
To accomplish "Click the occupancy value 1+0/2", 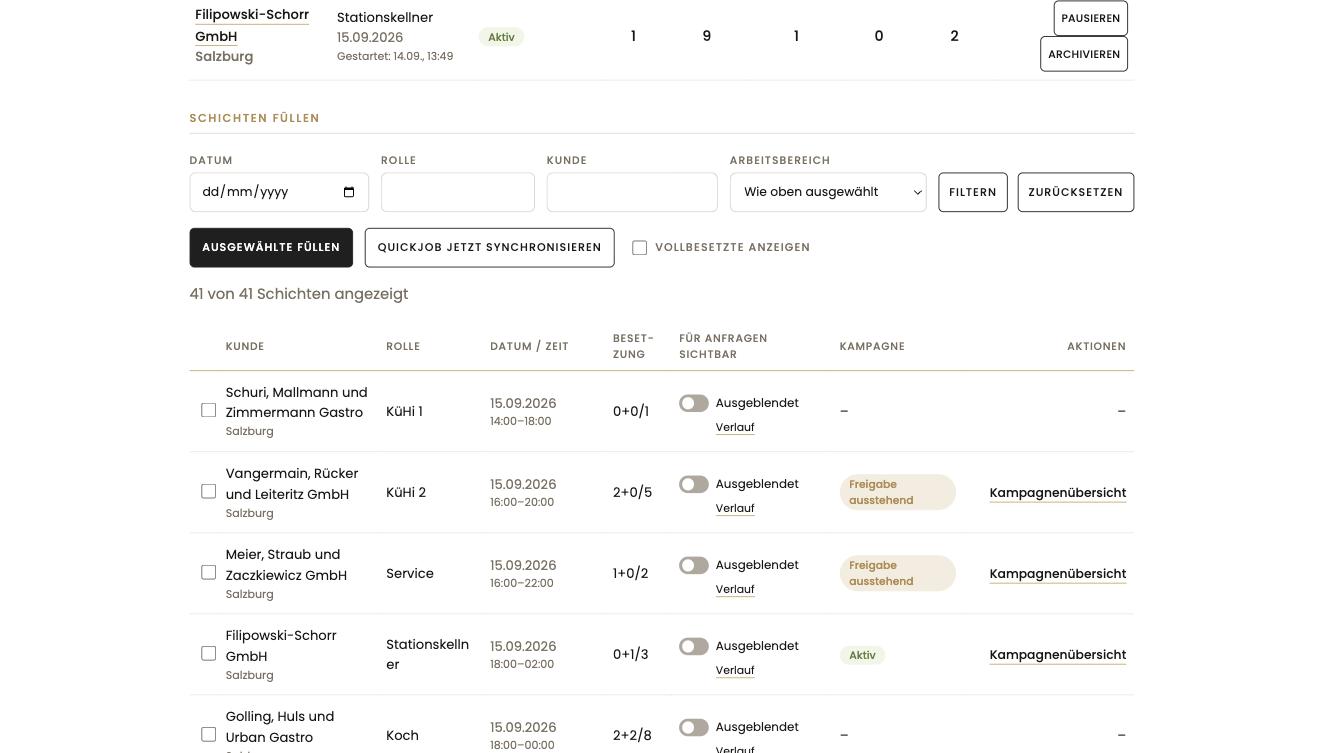I will [x=630, y=573].
